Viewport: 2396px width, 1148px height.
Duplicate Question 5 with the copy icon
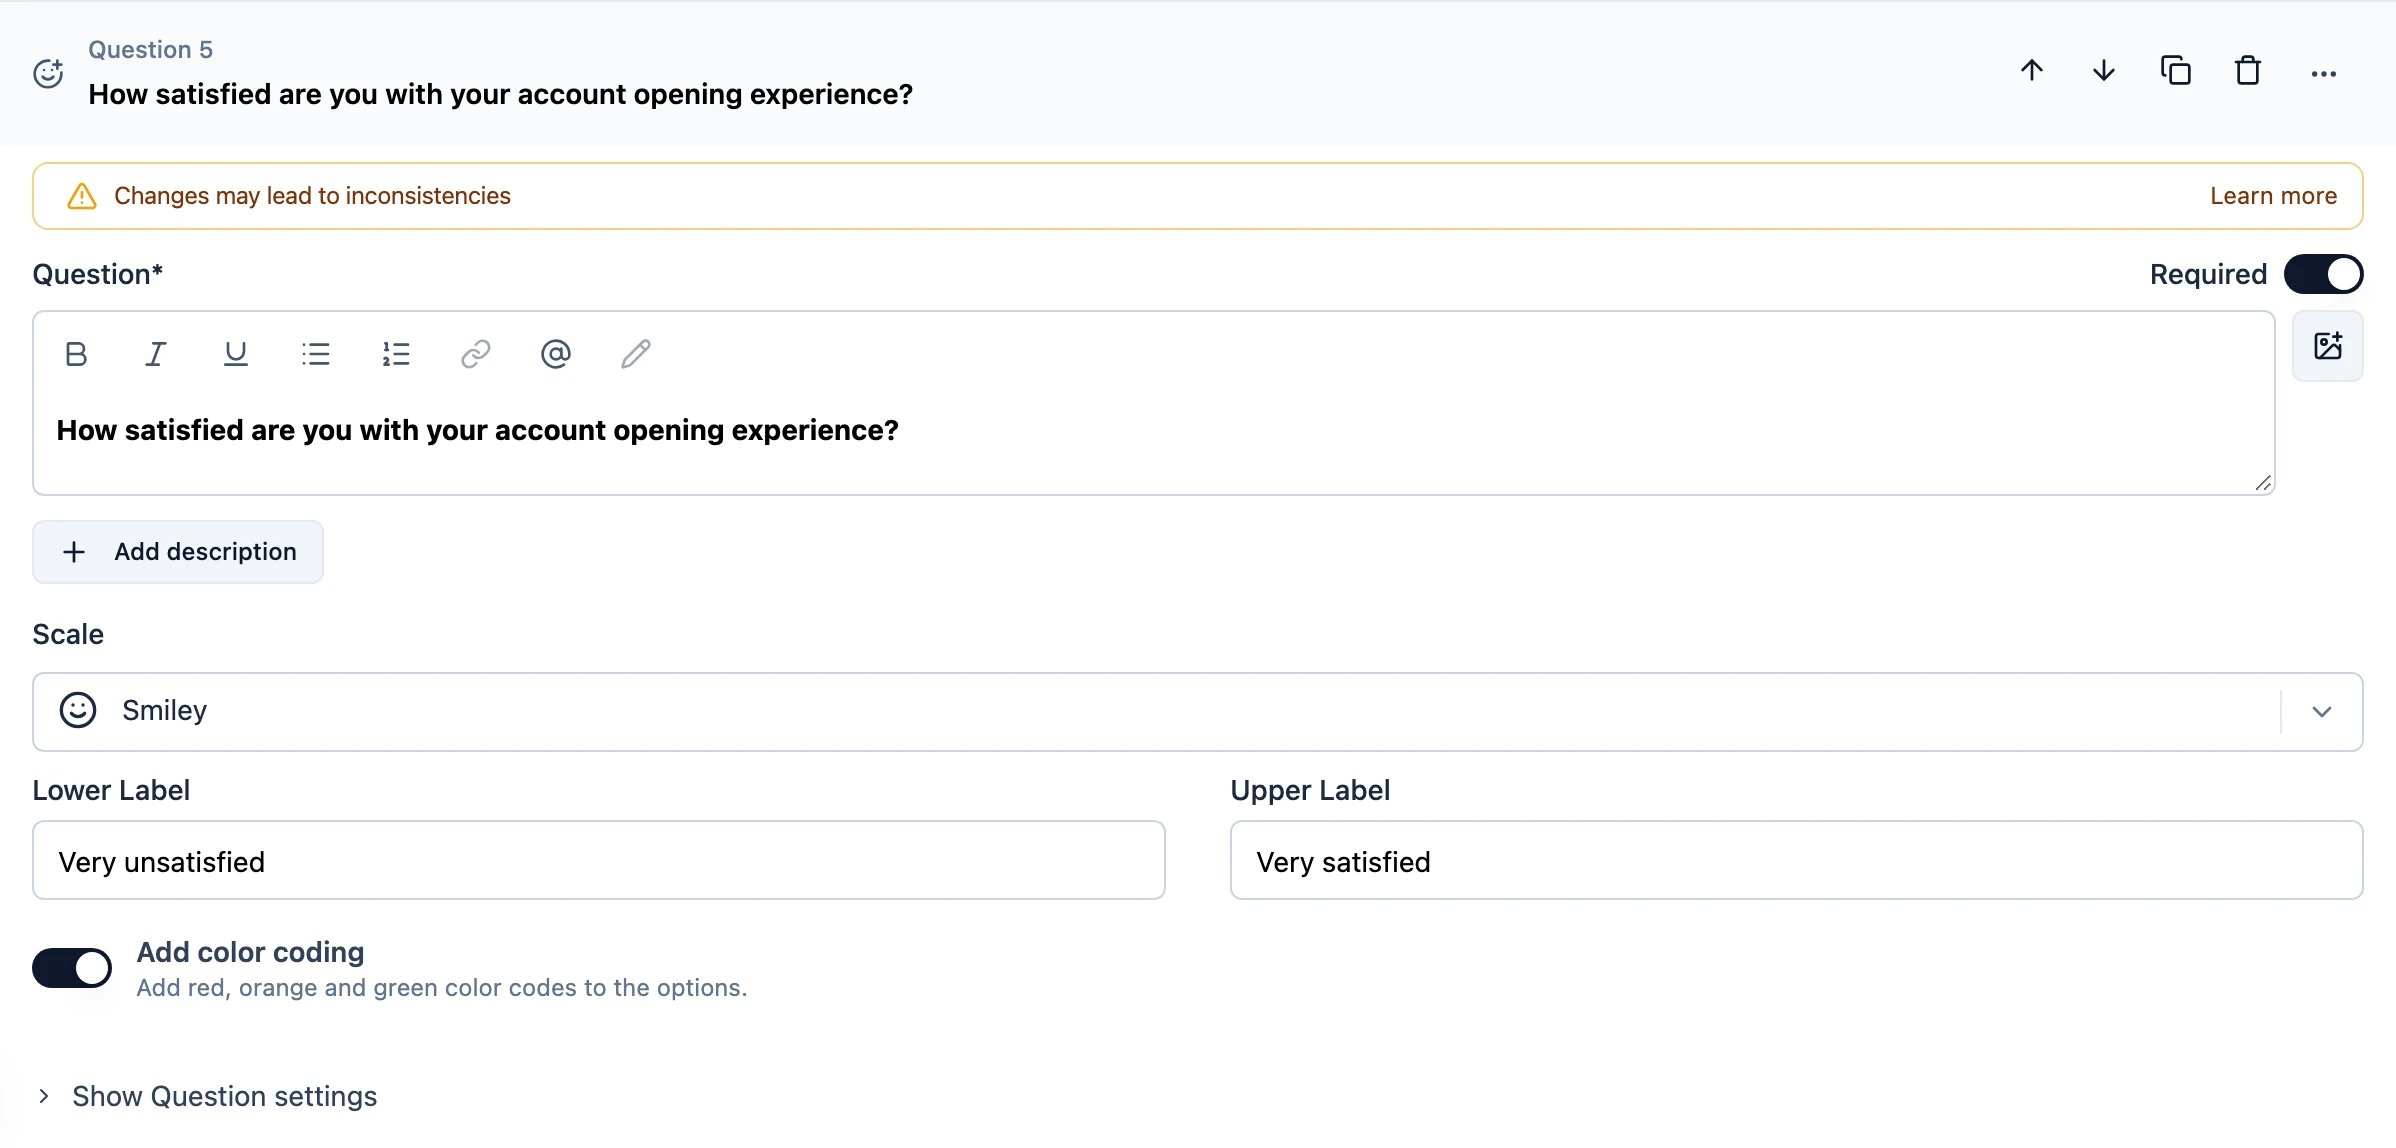click(x=2175, y=71)
